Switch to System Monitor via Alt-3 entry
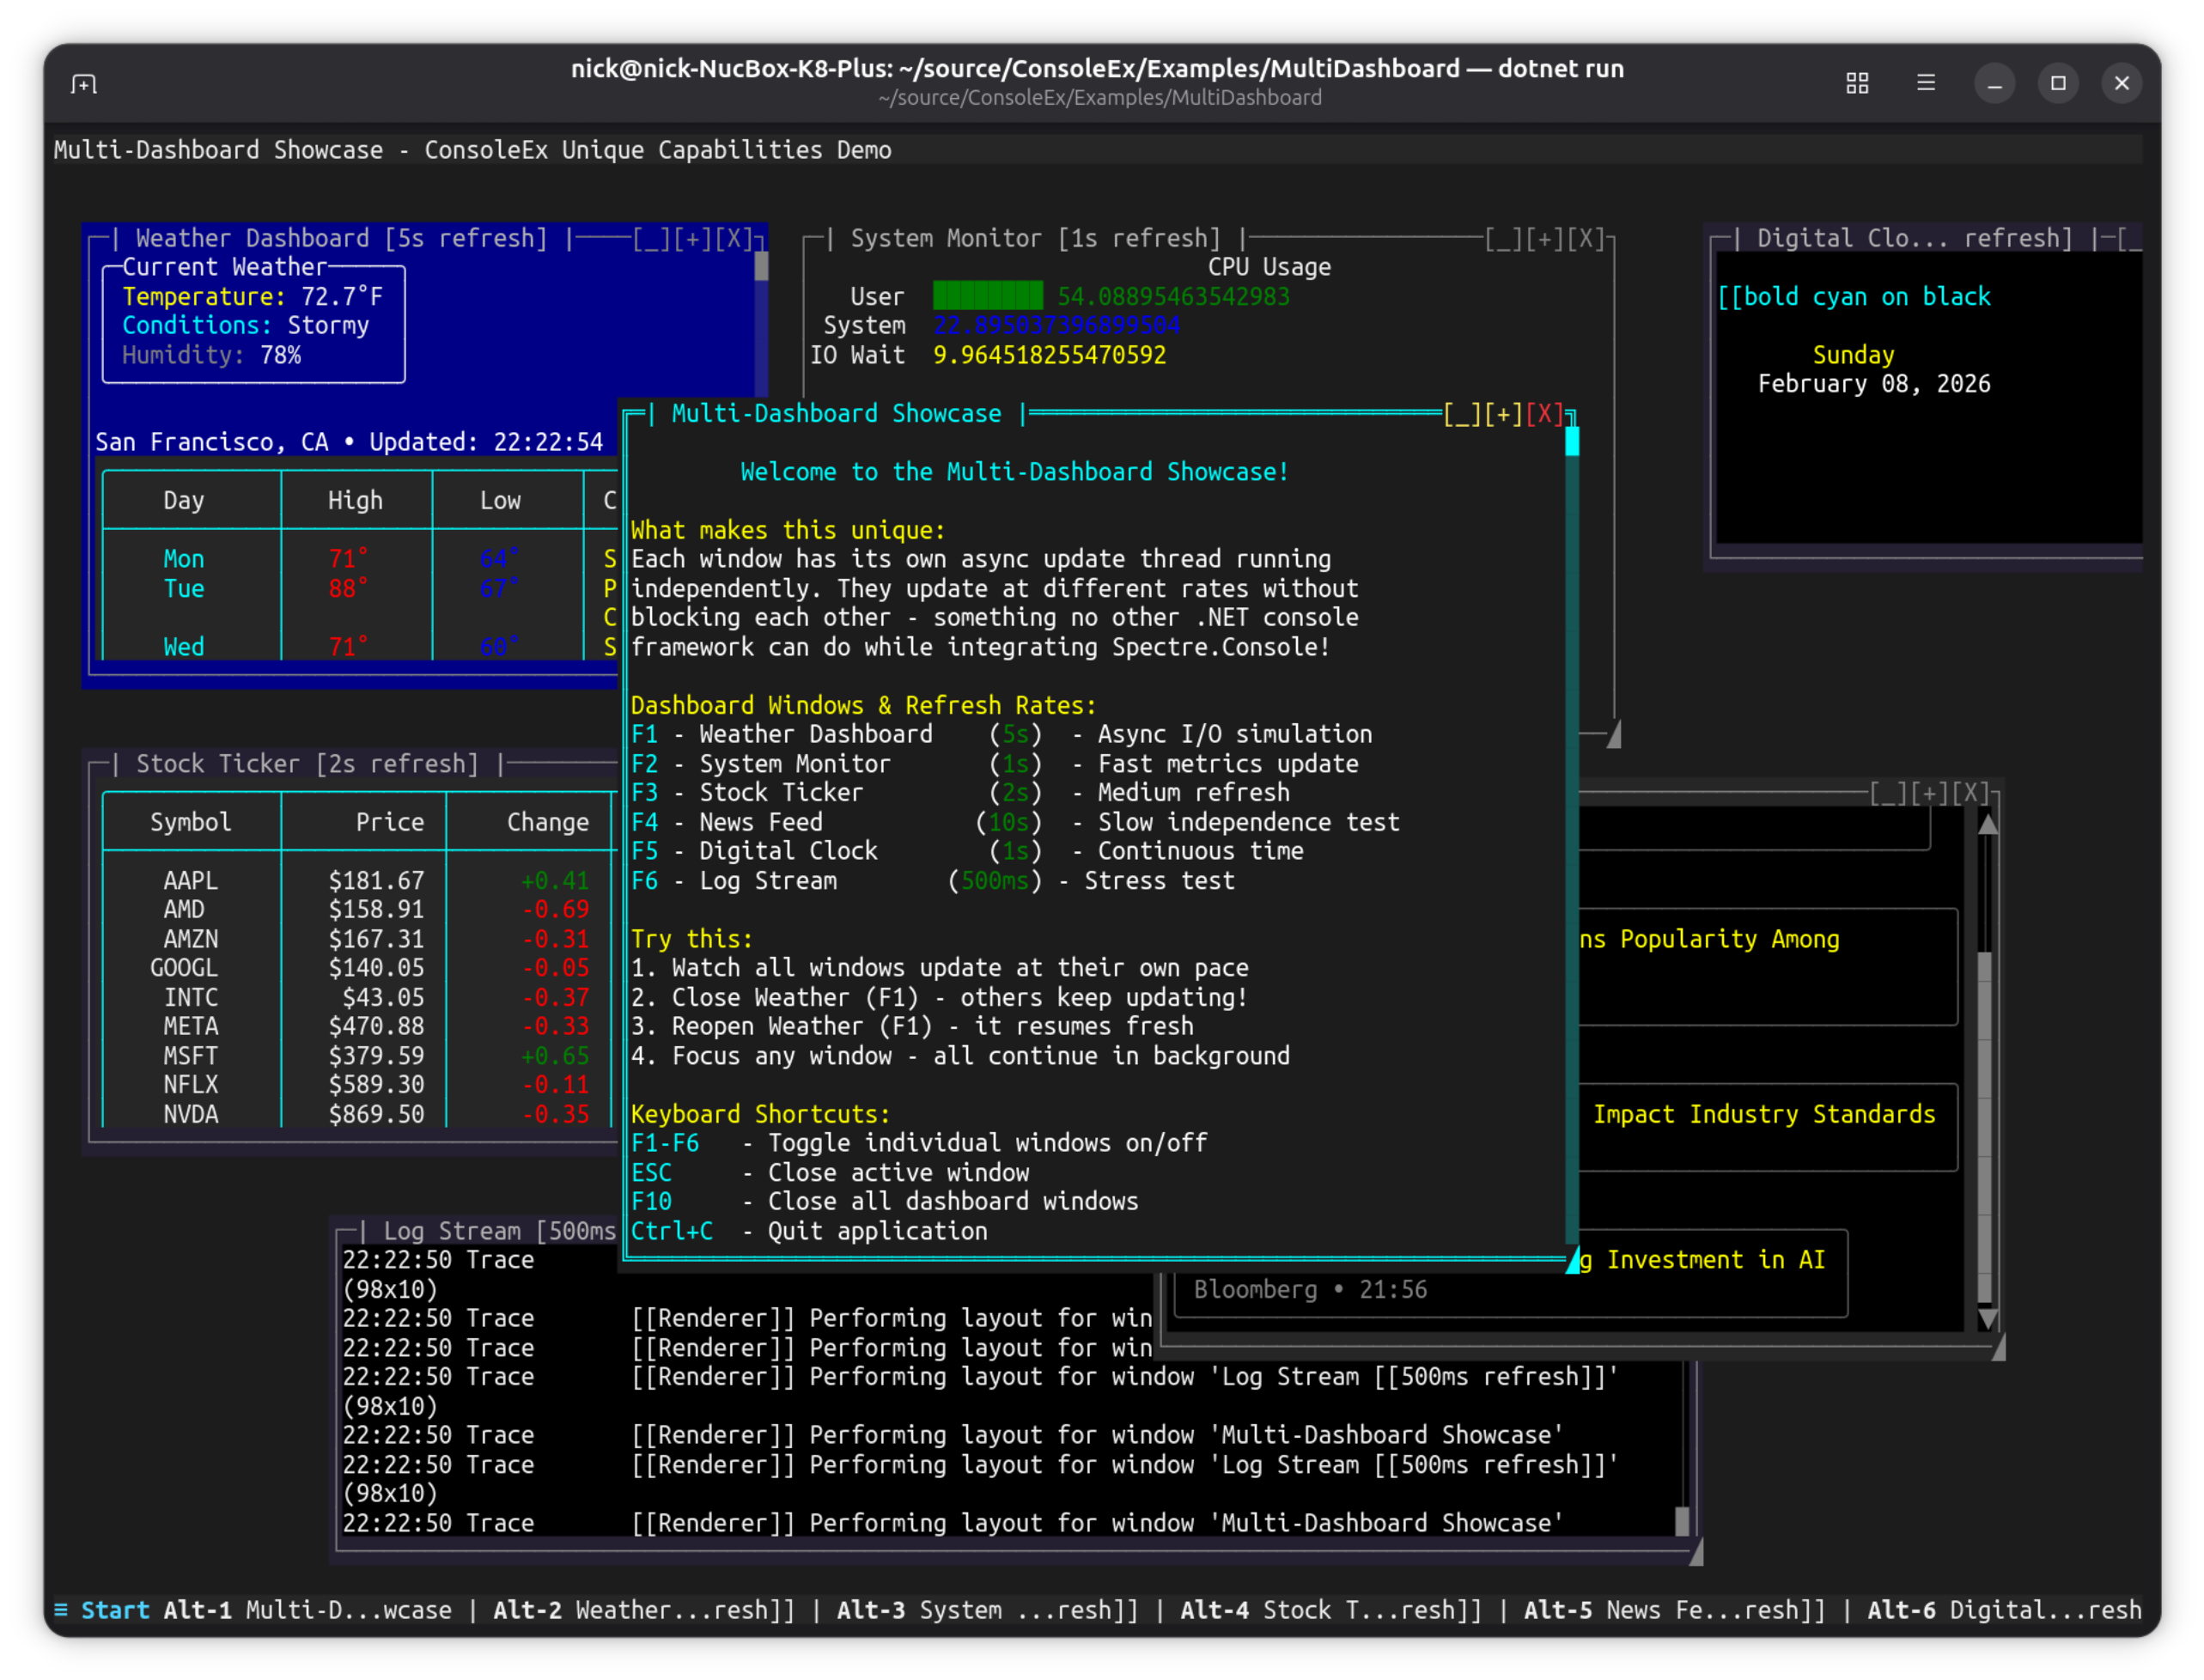The width and height of the screenshot is (2204, 1680). (x=985, y=1610)
